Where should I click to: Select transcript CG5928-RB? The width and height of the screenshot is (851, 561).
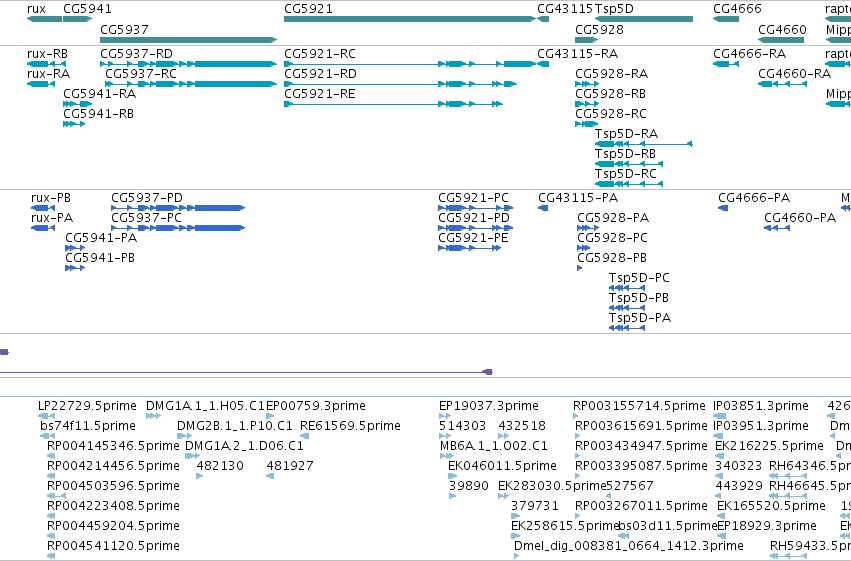(x=611, y=94)
